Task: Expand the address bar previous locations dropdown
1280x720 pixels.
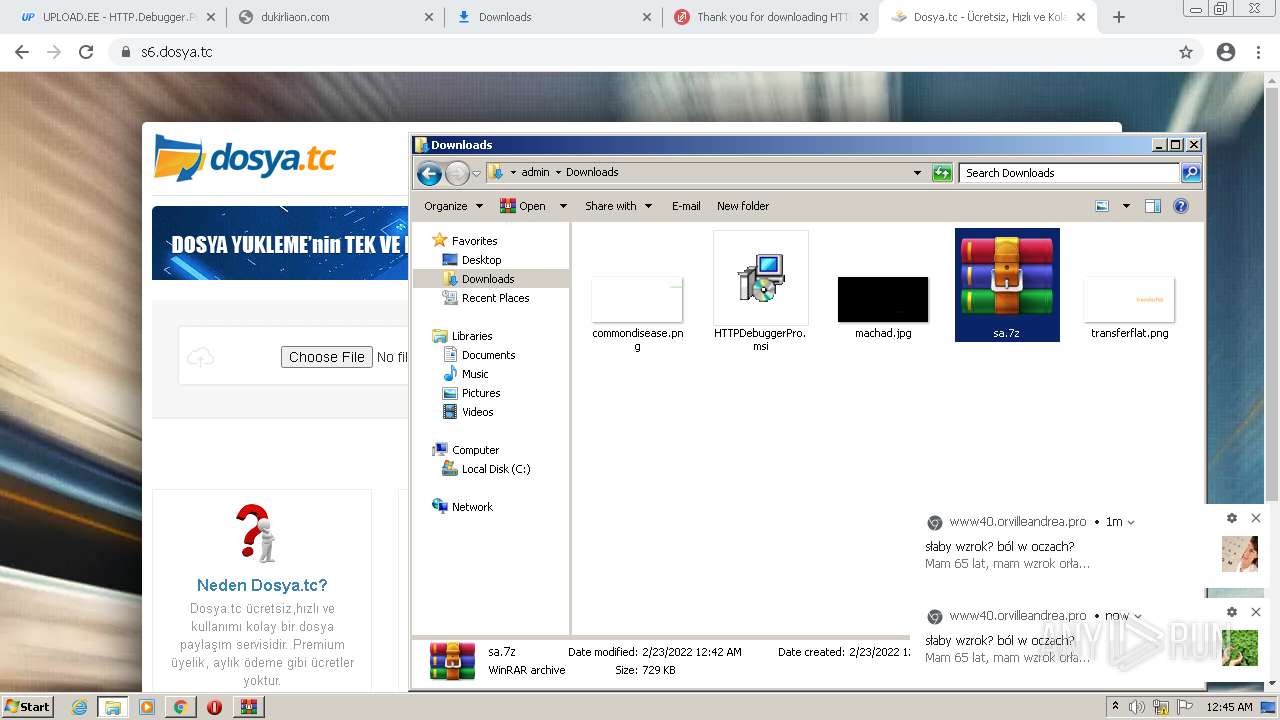Action: (917, 173)
